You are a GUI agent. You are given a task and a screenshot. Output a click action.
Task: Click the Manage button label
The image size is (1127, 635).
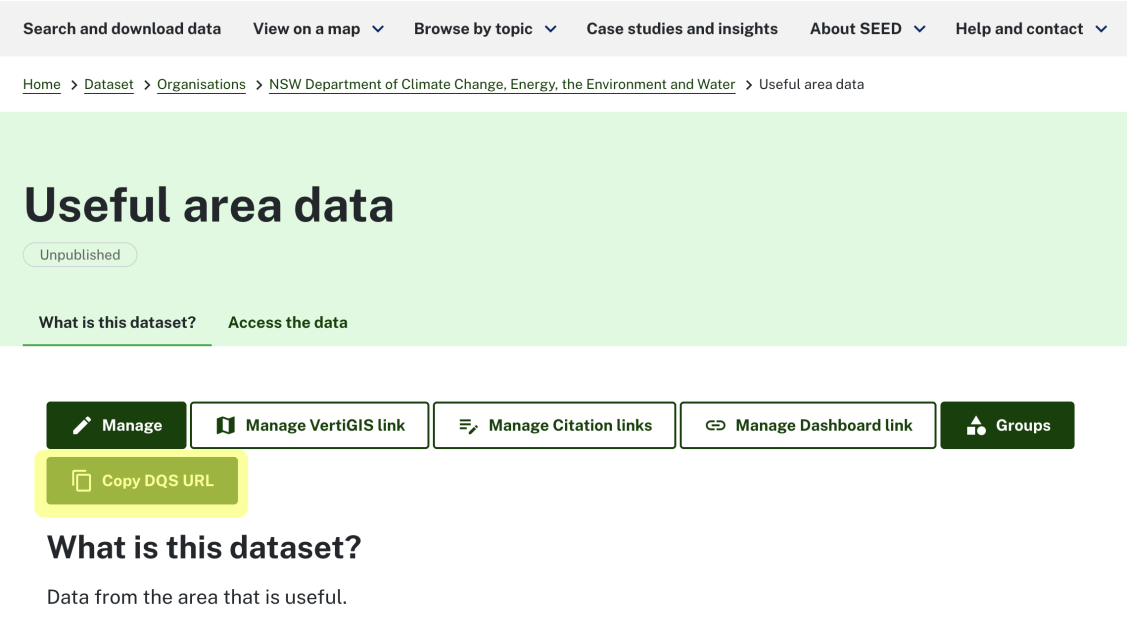pos(132,426)
